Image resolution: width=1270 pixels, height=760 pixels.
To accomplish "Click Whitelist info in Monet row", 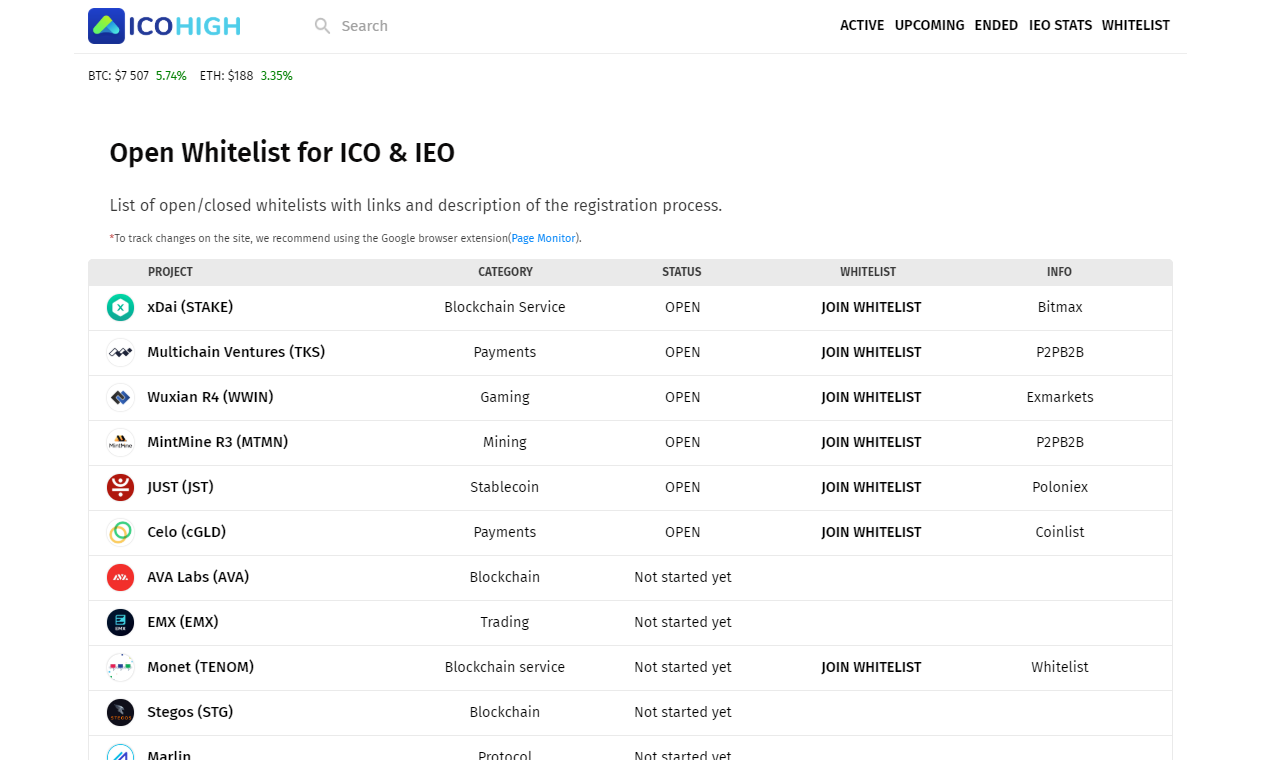I will [1060, 668].
